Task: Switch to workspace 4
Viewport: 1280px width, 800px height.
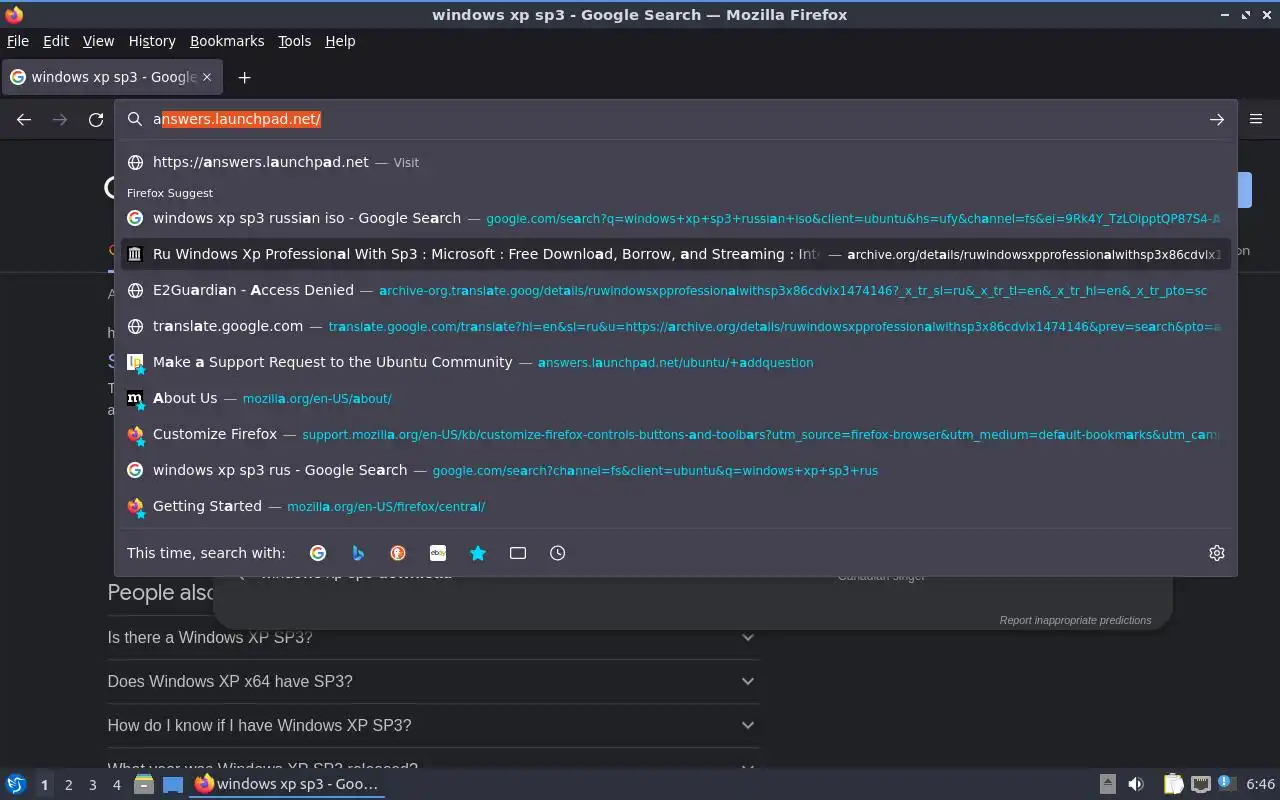Action: point(116,785)
